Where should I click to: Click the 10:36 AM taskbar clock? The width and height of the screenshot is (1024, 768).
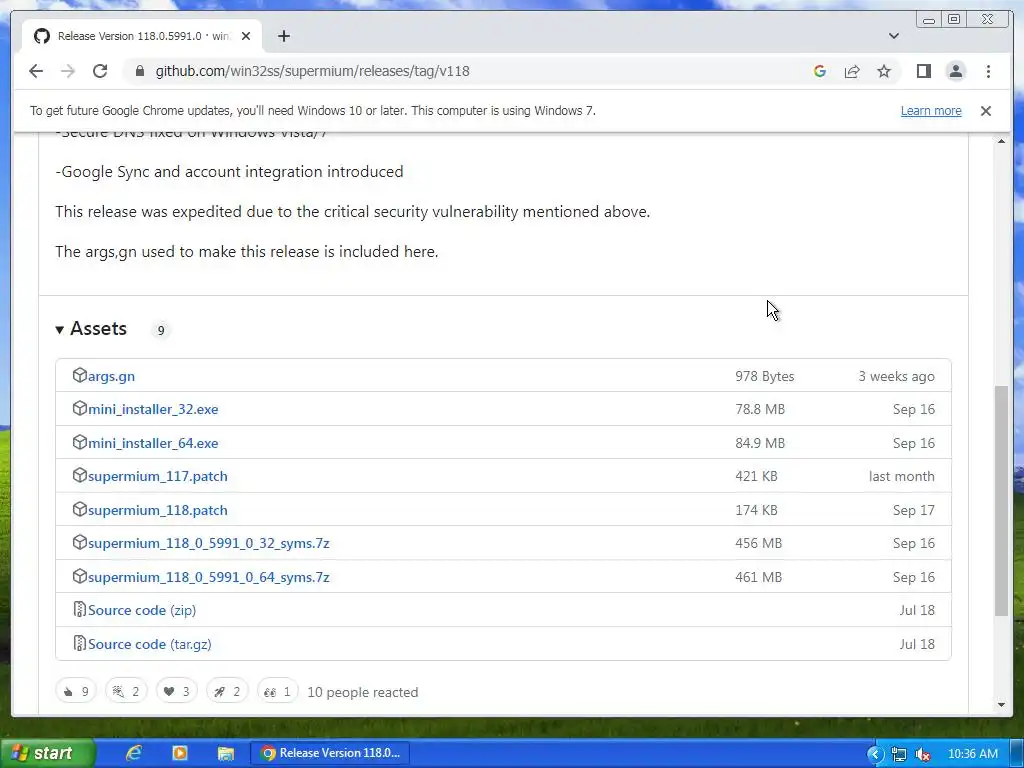[x=972, y=754]
